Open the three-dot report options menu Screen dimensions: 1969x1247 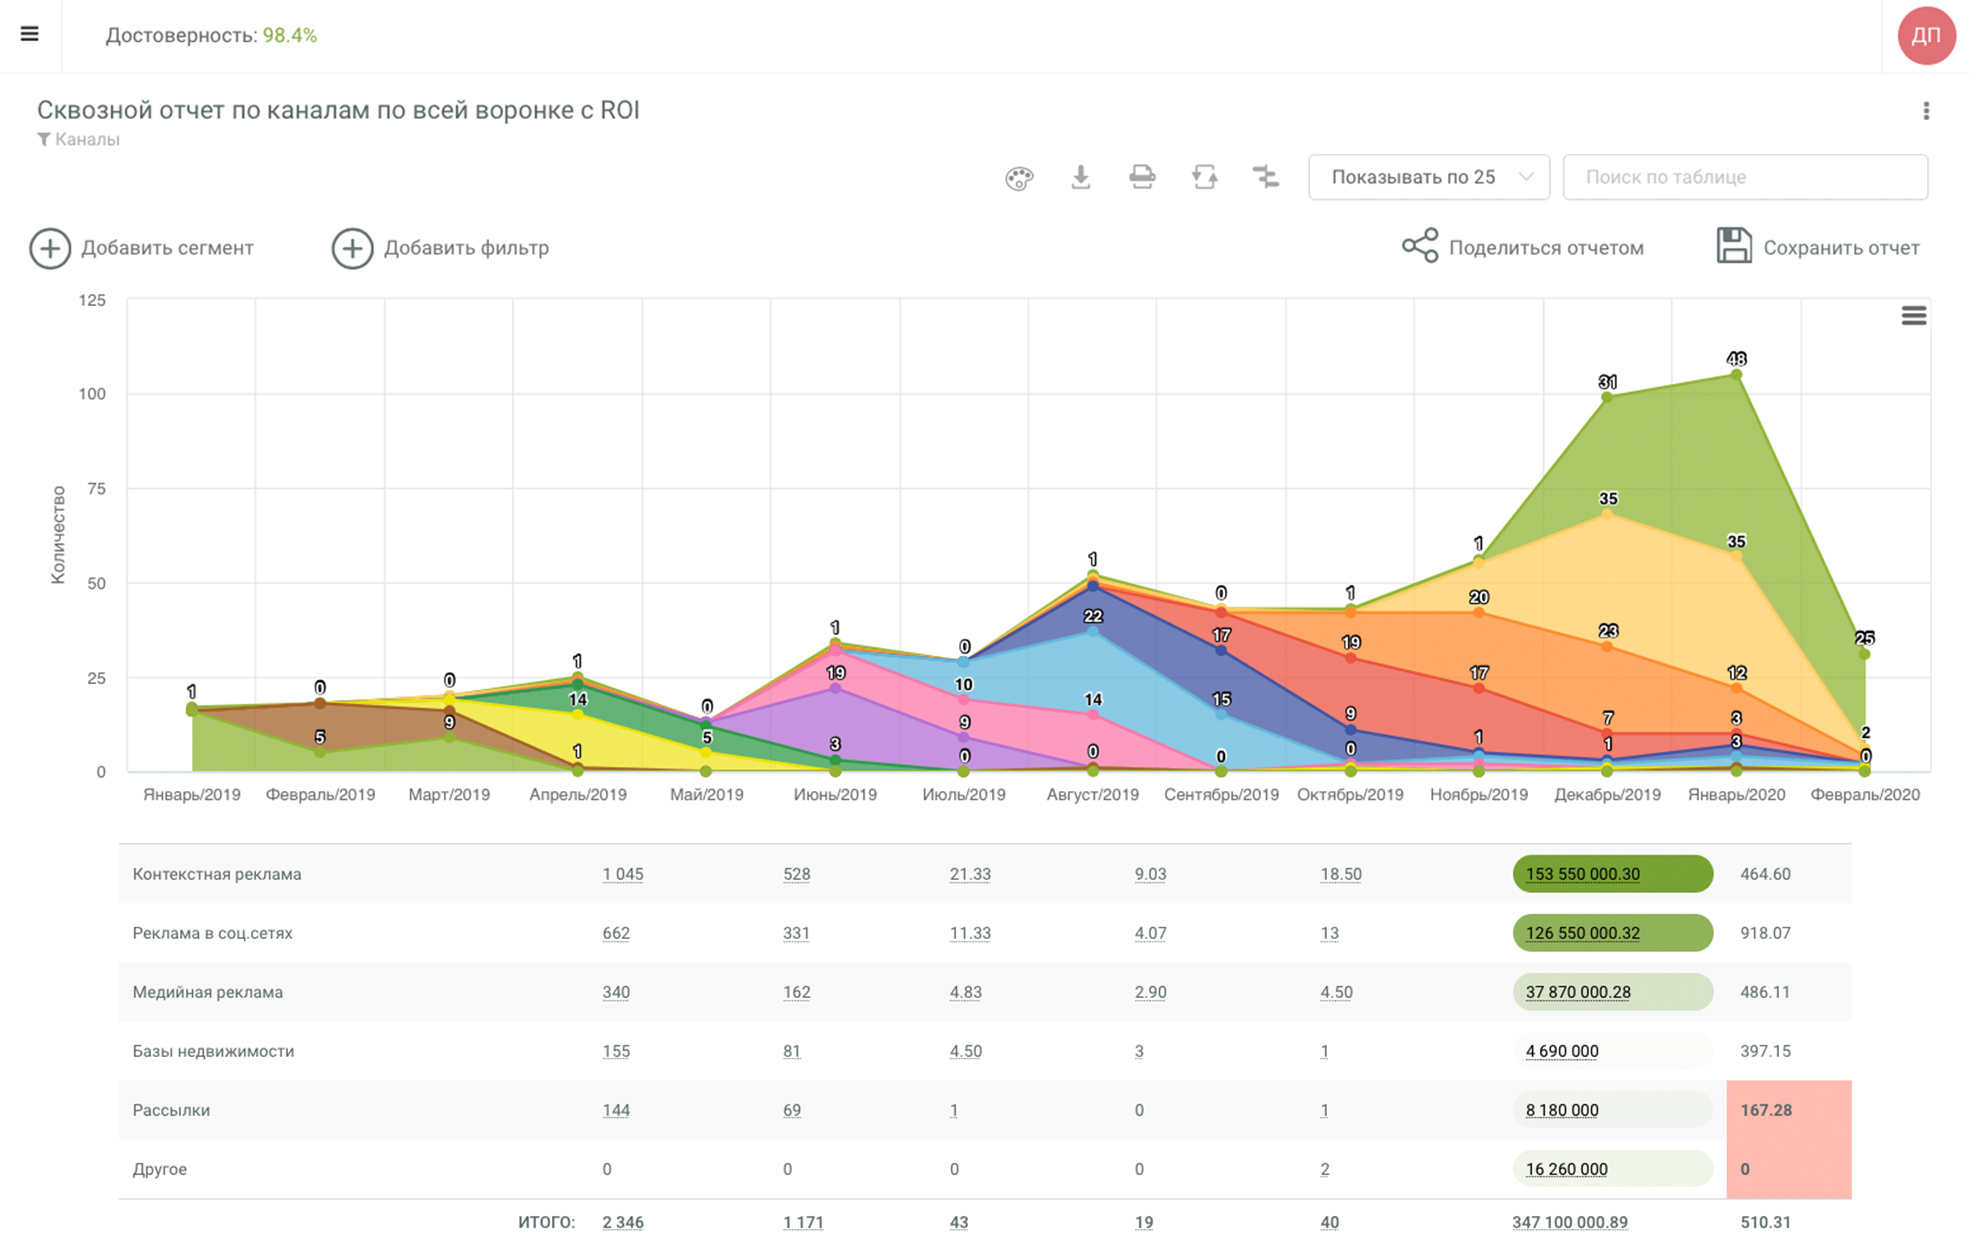[1925, 111]
